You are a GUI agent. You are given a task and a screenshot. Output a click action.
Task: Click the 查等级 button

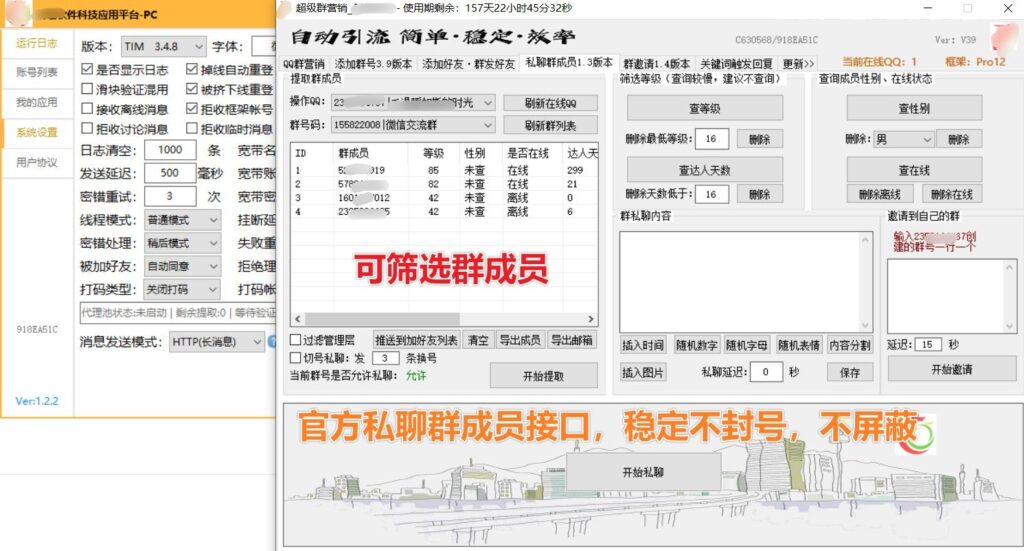(705, 108)
